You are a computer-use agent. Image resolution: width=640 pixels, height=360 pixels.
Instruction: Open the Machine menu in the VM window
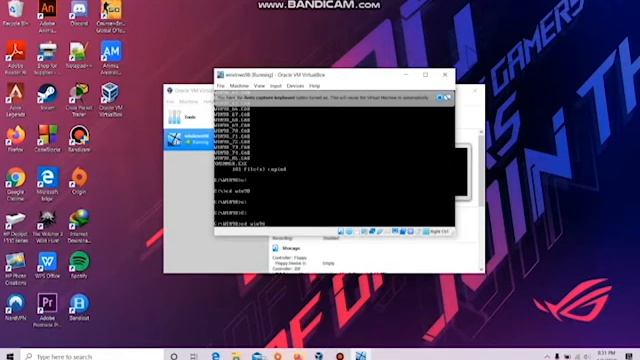coord(239,86)
